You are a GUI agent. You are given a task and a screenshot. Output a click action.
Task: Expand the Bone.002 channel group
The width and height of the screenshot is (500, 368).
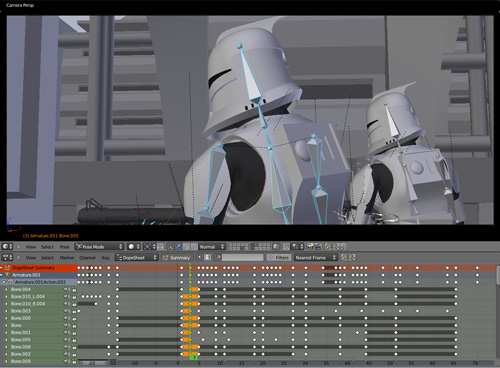coord(6,354)
